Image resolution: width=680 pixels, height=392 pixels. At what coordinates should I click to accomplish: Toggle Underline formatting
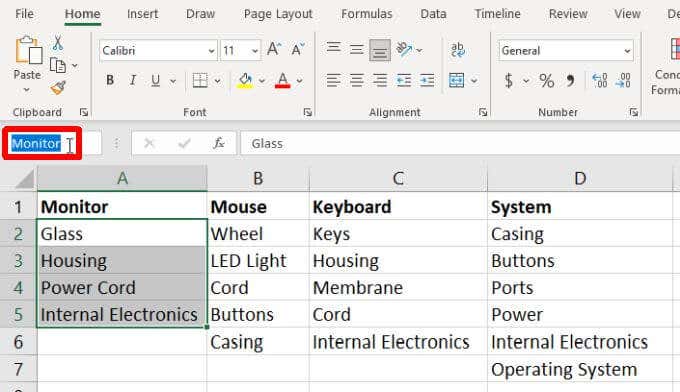click(155, 80)
